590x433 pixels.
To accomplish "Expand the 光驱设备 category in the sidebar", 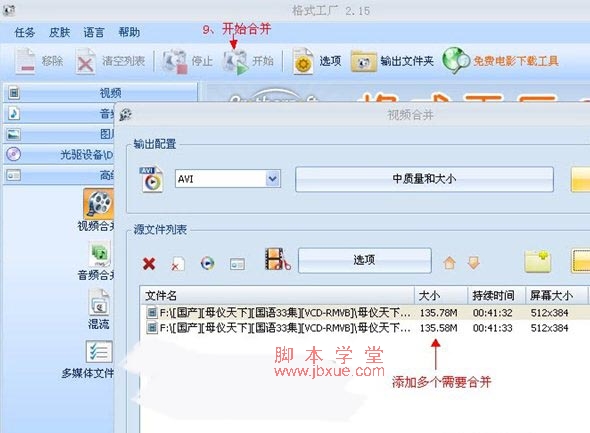I will coord(59,154).
